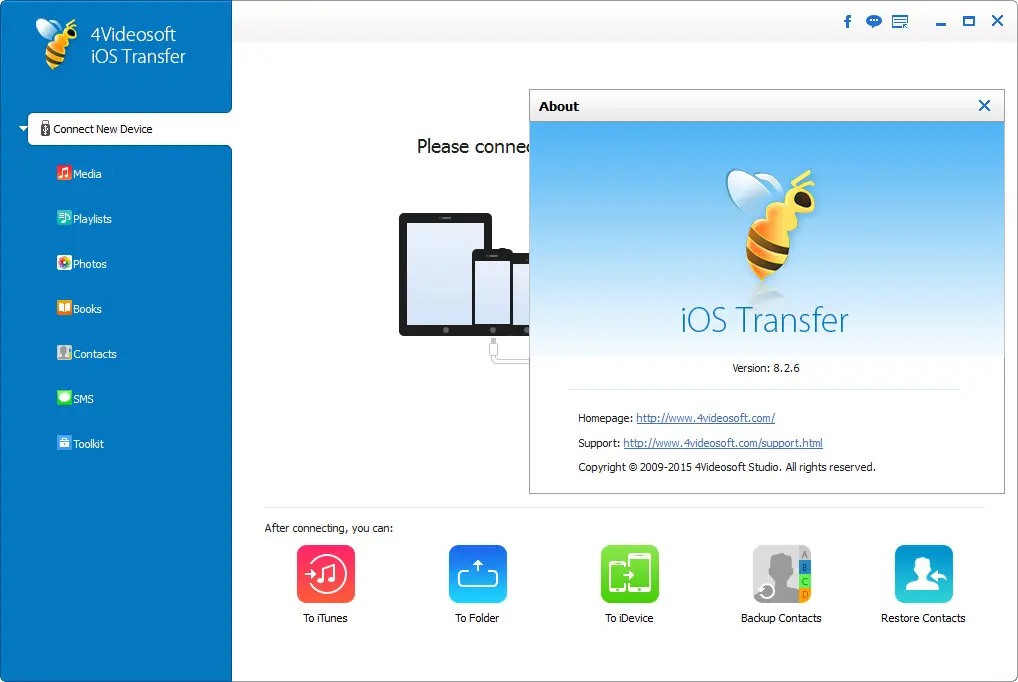This screenshot has width=1018, height=682.
Task: Open the Books section label
Action: click(87, 309)
